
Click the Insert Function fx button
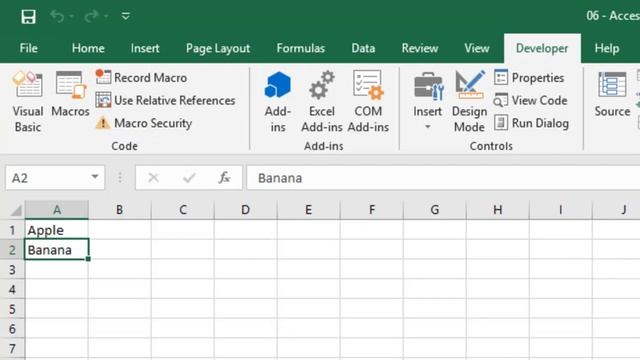coord(224,178)
